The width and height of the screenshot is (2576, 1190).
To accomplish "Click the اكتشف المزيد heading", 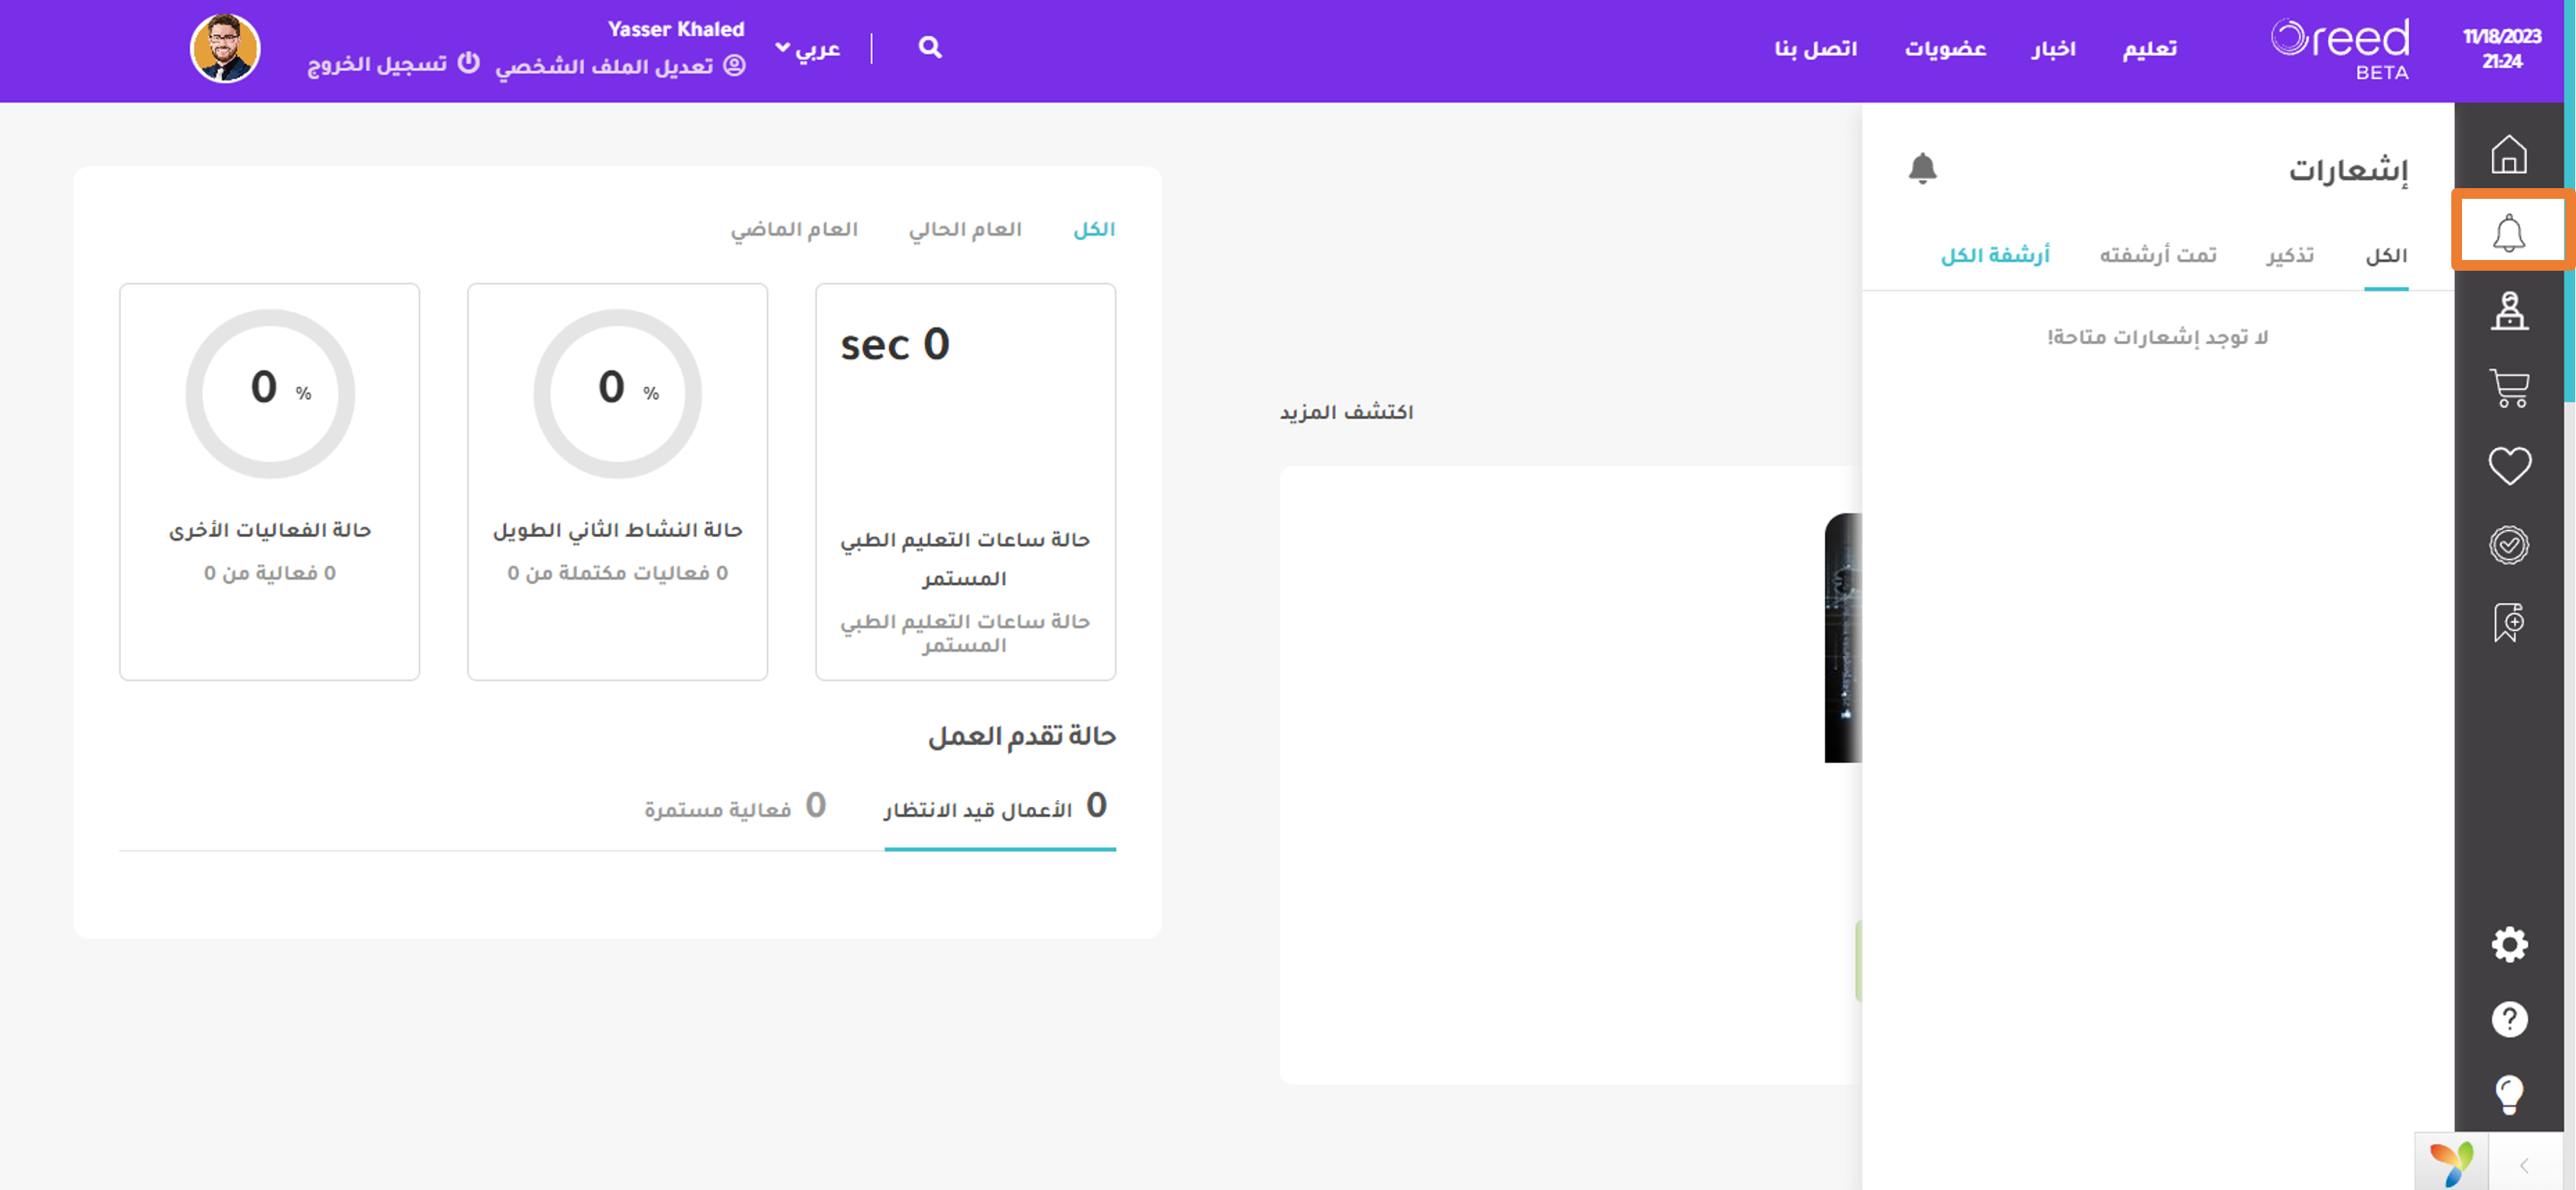I will point(1346,412).
